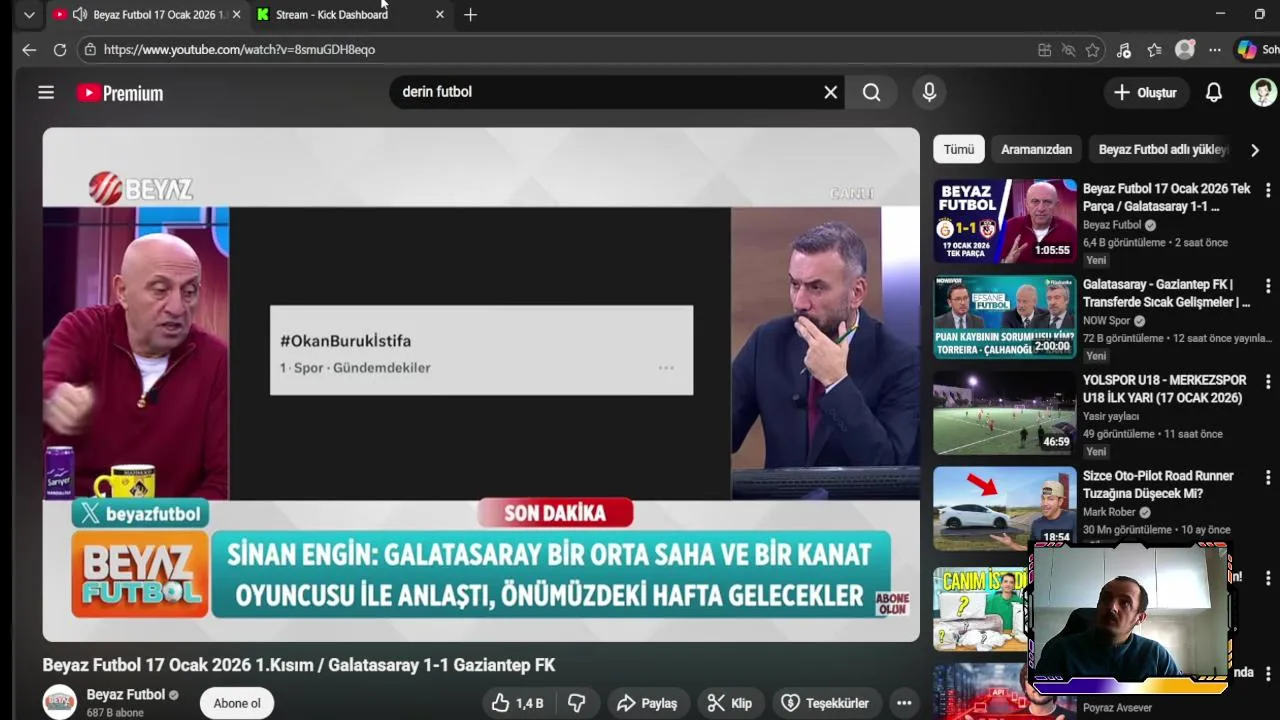Open 'Sizce Oto-Pilot Road Runner' video title
This screenshot has width=1280, height=720.
pyautogui.click(x=1158, y=485)
